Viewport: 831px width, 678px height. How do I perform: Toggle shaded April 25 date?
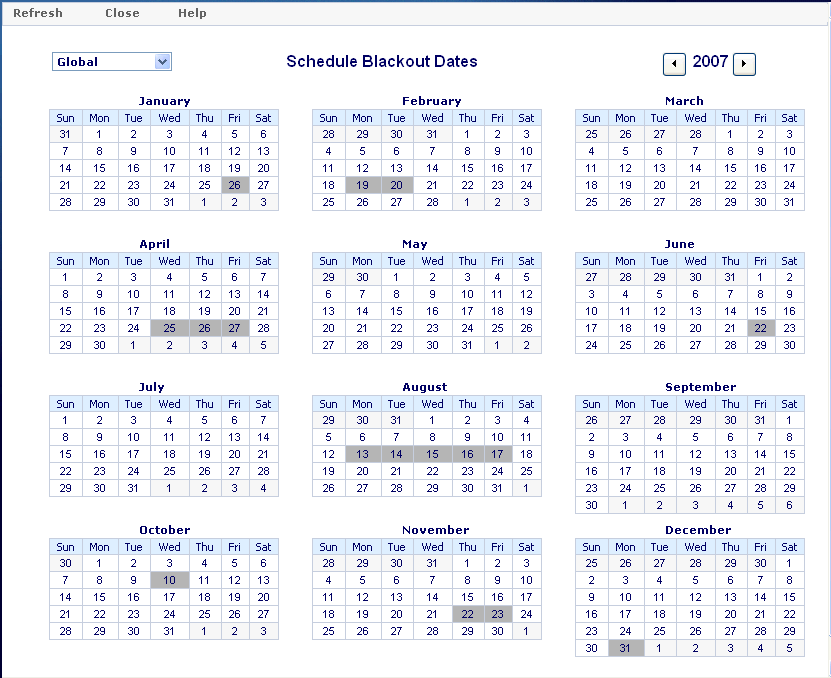(x=170, y=328)
